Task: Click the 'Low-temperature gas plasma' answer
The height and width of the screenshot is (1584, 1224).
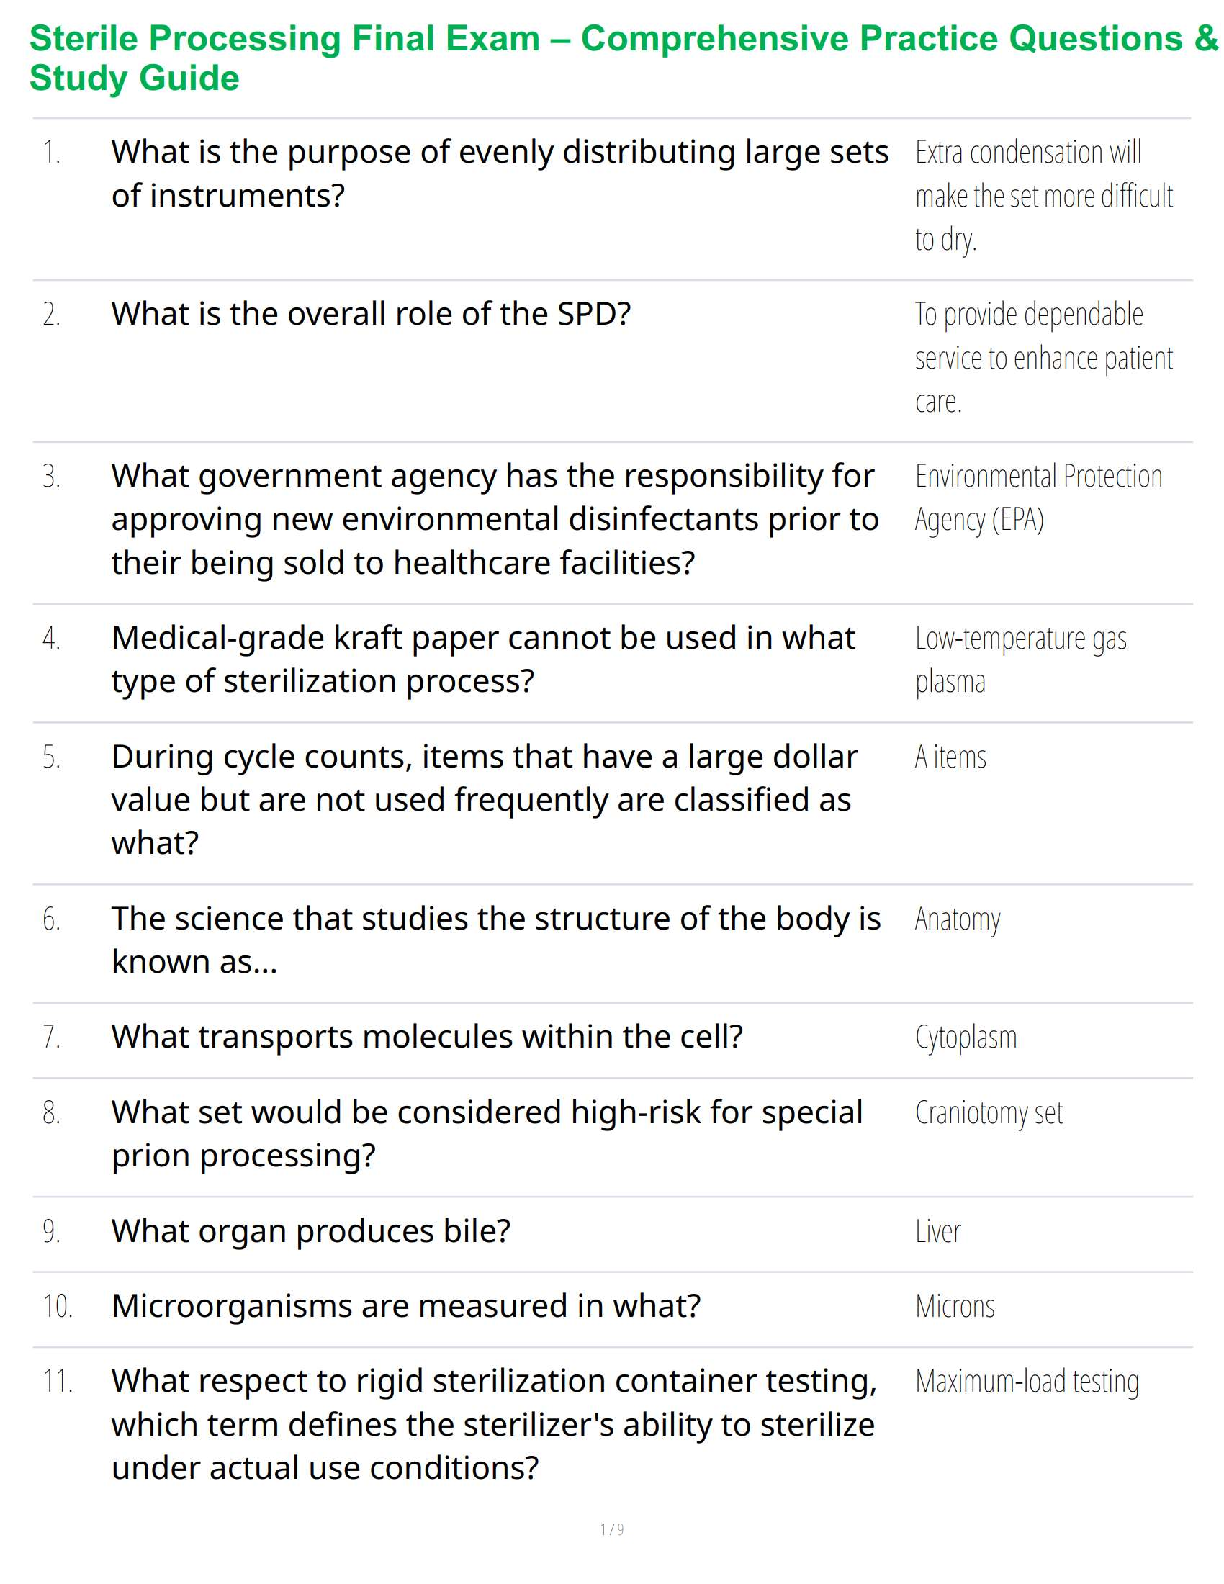Action: 1020,660
